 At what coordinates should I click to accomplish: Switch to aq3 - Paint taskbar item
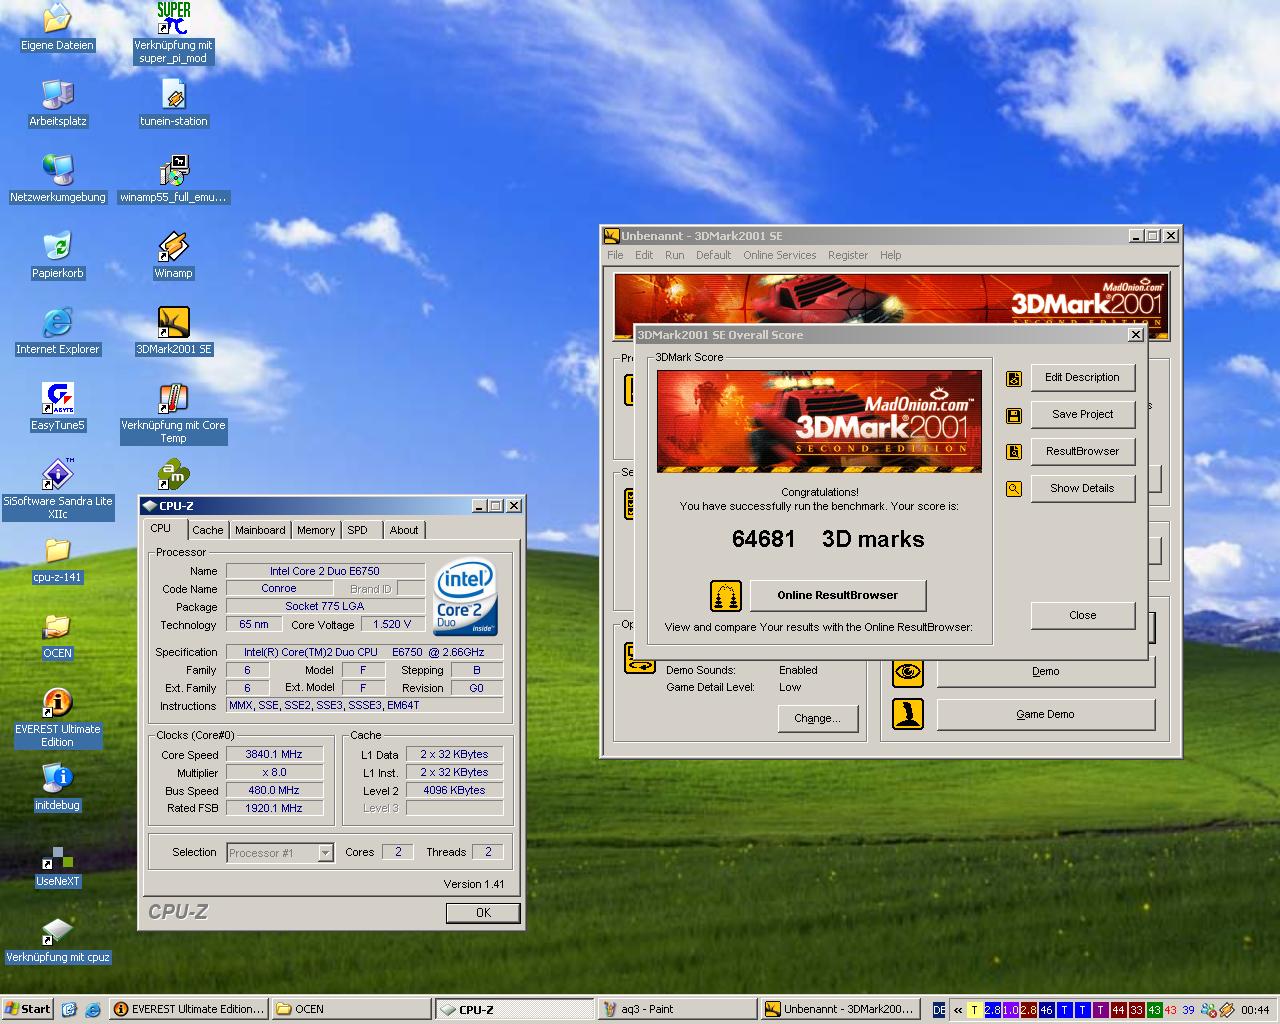click(x=676, y=1009)
